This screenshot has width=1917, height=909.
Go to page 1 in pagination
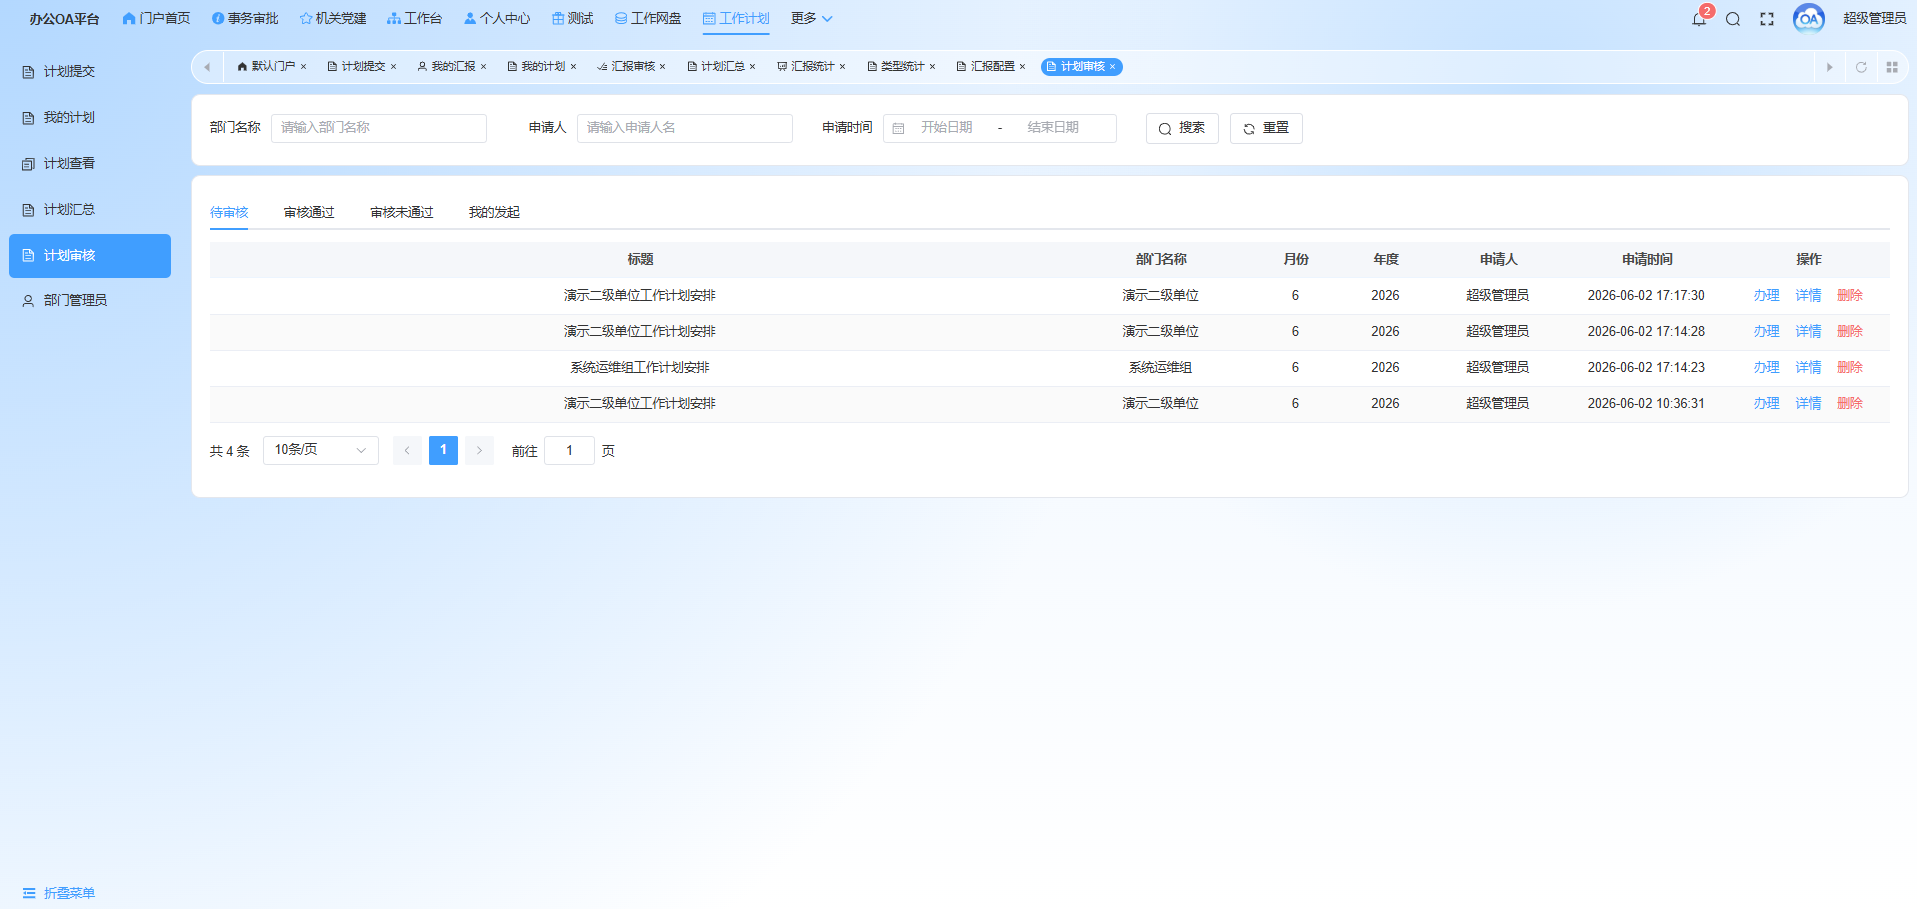(443, 451)
